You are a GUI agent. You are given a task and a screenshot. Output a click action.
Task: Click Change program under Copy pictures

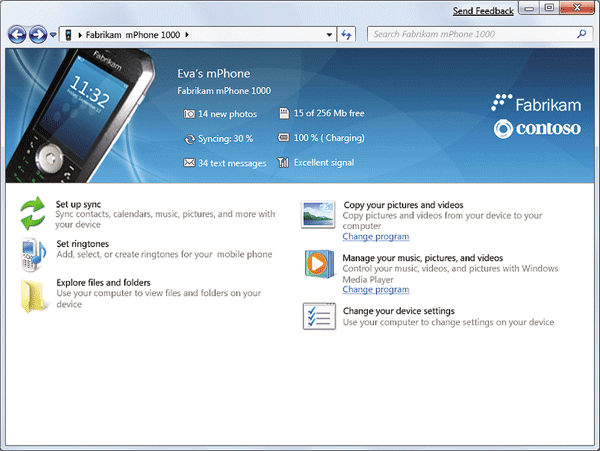pos(376,236)
